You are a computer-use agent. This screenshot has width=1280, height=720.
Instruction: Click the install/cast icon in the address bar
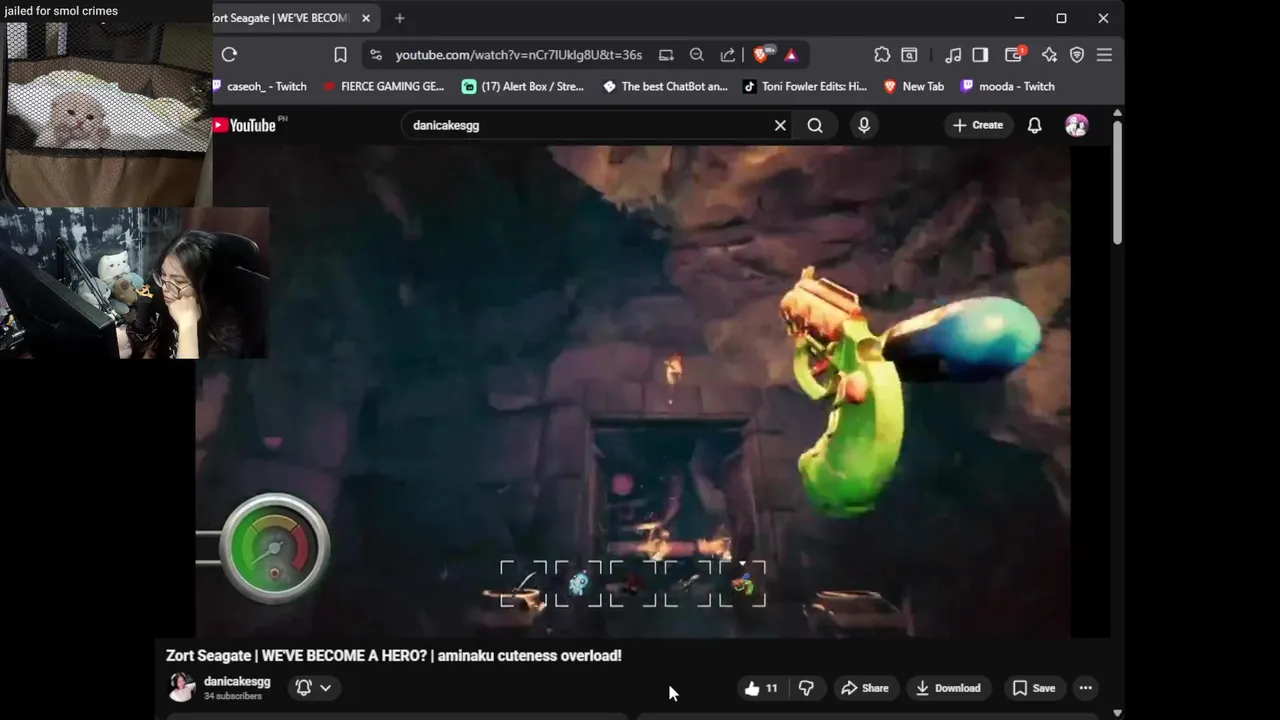click(666, 55)
